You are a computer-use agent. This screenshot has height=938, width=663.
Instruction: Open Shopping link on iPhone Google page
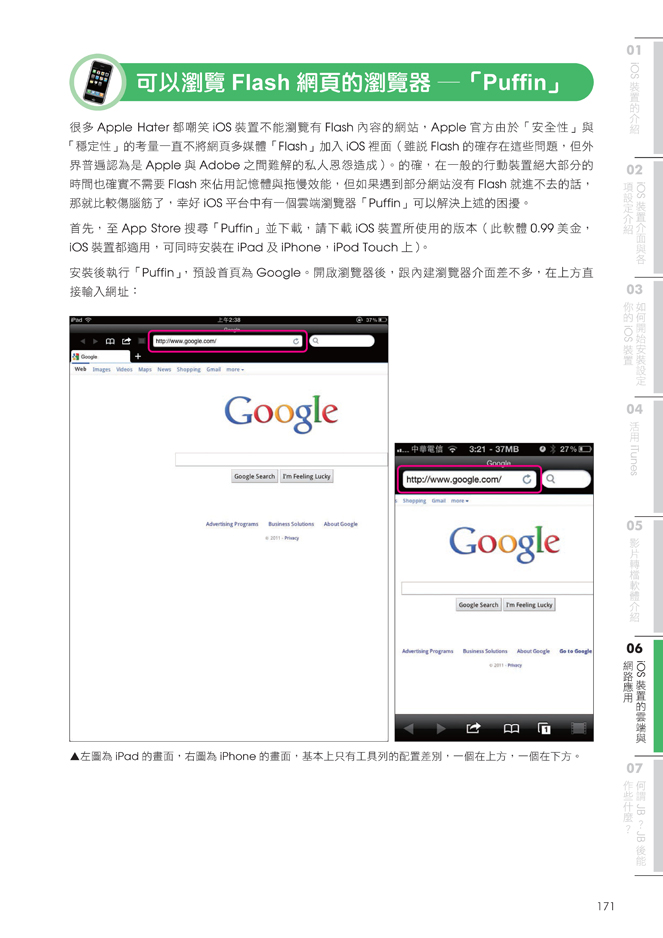pyautogui.click(x=414, y=501)
